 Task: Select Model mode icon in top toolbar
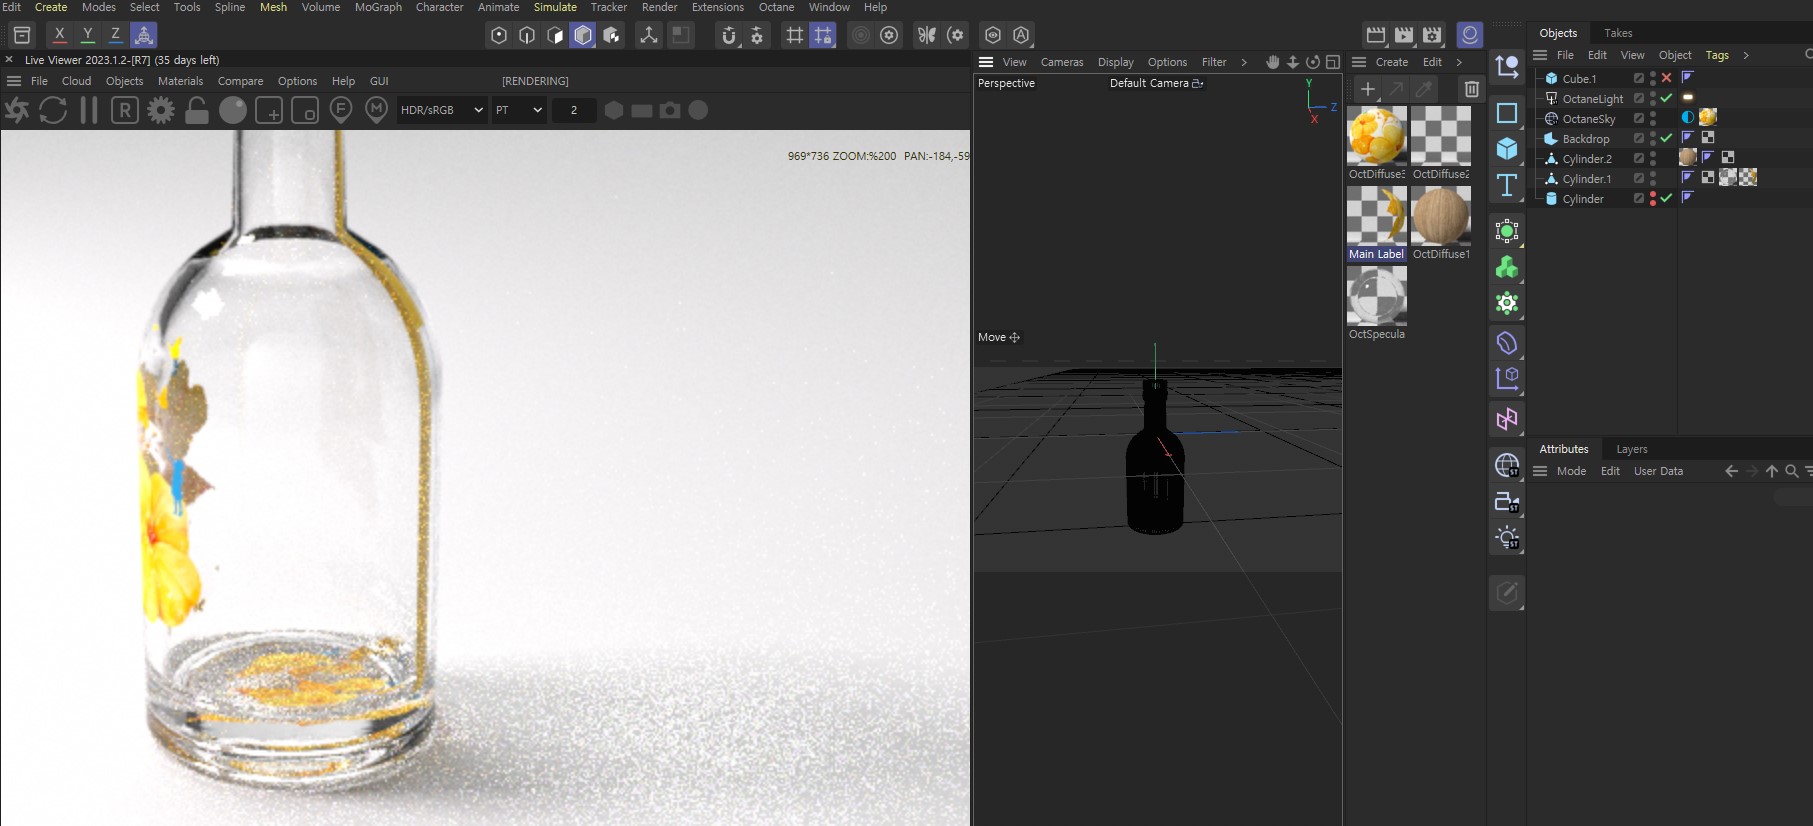583,35
